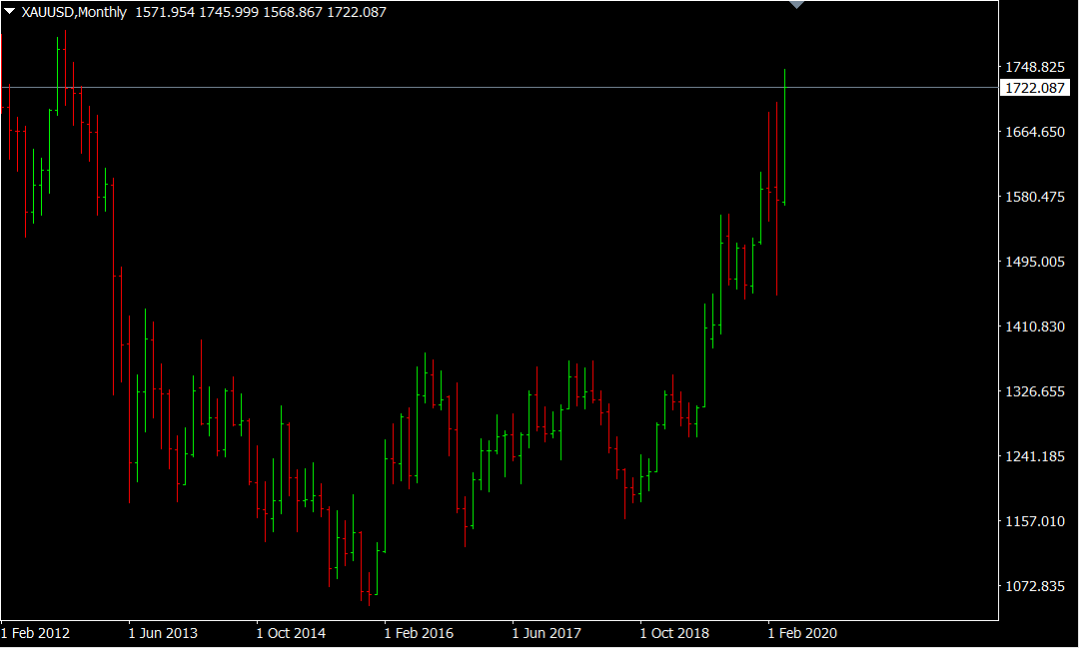Click the 1157.010 price scale label
This screenshot has height=649, width=1080.
[1035, 522]
